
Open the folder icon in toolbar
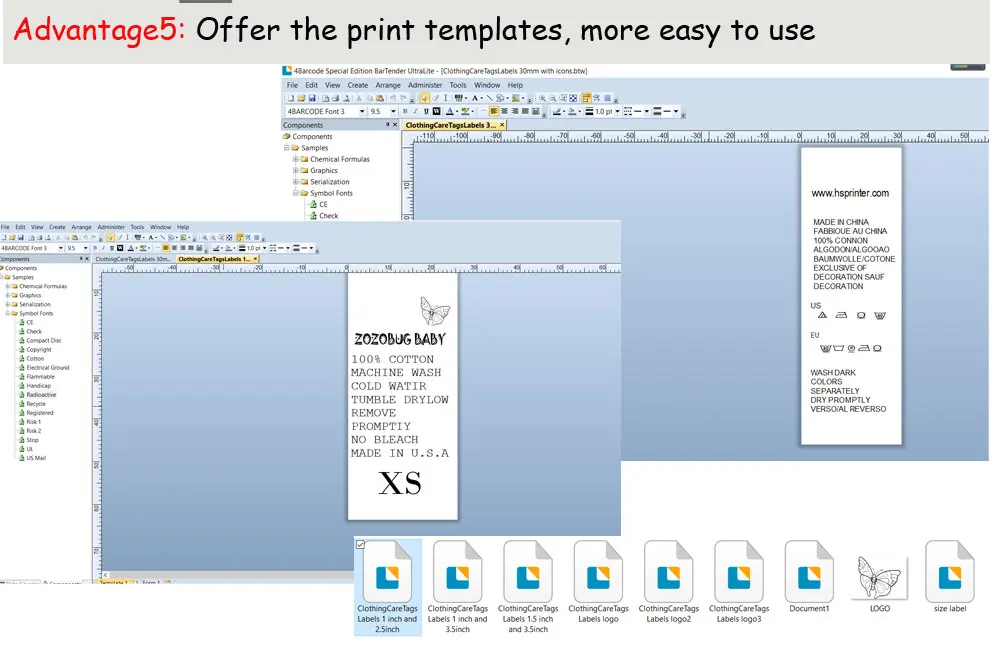[301, 98]
